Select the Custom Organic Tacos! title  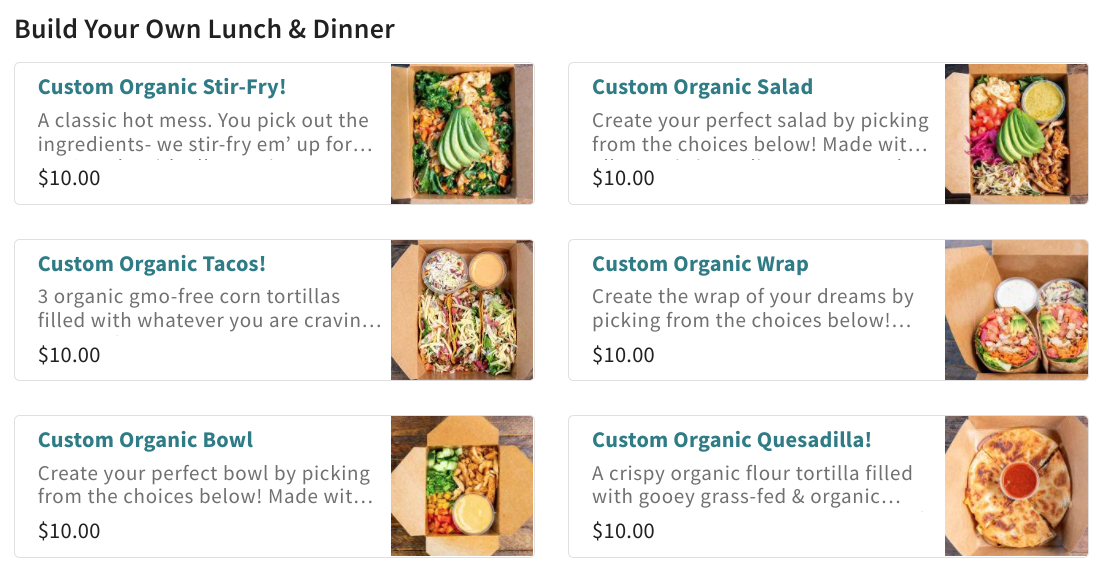pos(152,264)
